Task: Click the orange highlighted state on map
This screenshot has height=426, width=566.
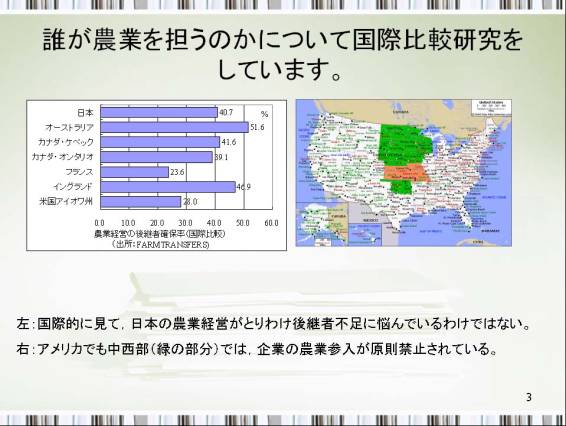Action: [406, 173]
